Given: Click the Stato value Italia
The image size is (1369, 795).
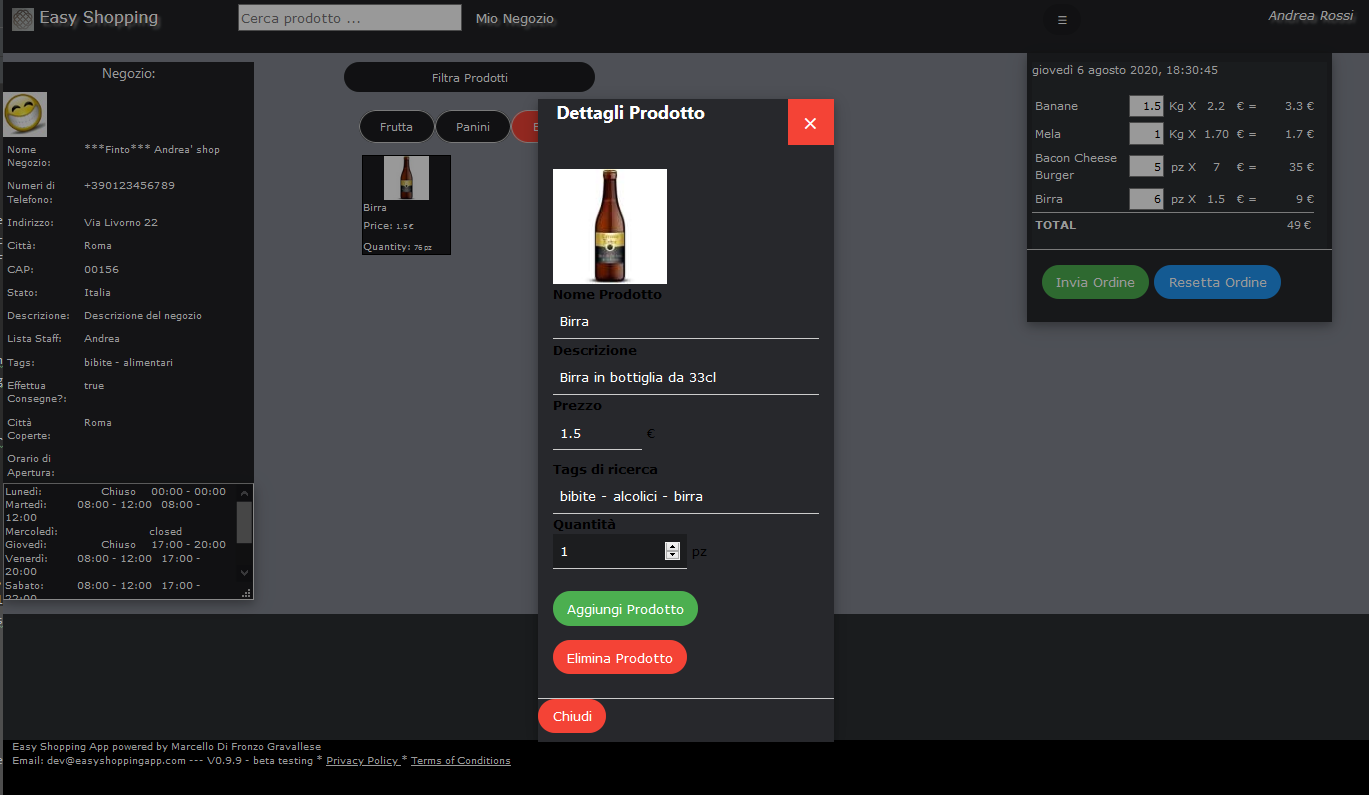Looking at the screenshot, I should [97, 293].
